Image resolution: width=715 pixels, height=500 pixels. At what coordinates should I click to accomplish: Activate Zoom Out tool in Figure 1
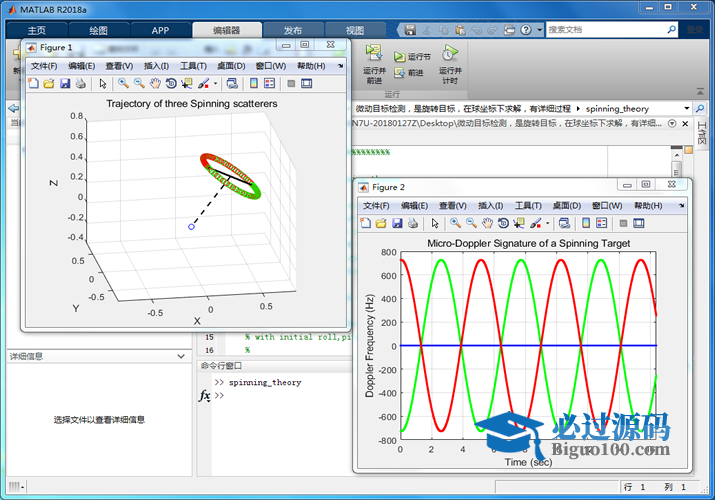pyautogui.click(x=139, y=83)
